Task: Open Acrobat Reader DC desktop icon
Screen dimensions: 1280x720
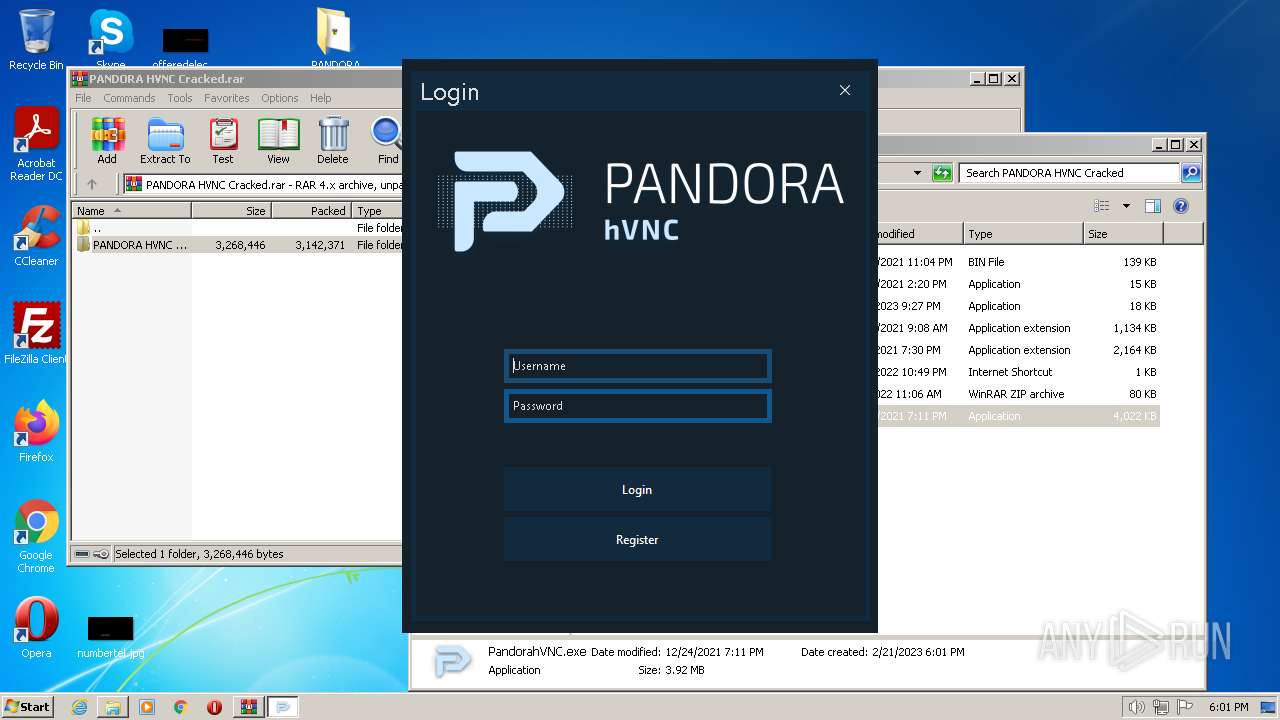Action: (36, 145)
